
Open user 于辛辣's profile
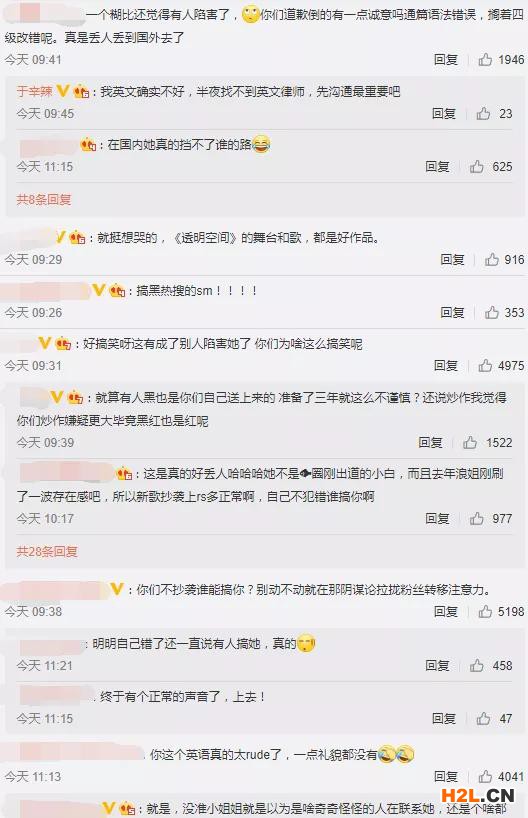[x=34, y=92]
